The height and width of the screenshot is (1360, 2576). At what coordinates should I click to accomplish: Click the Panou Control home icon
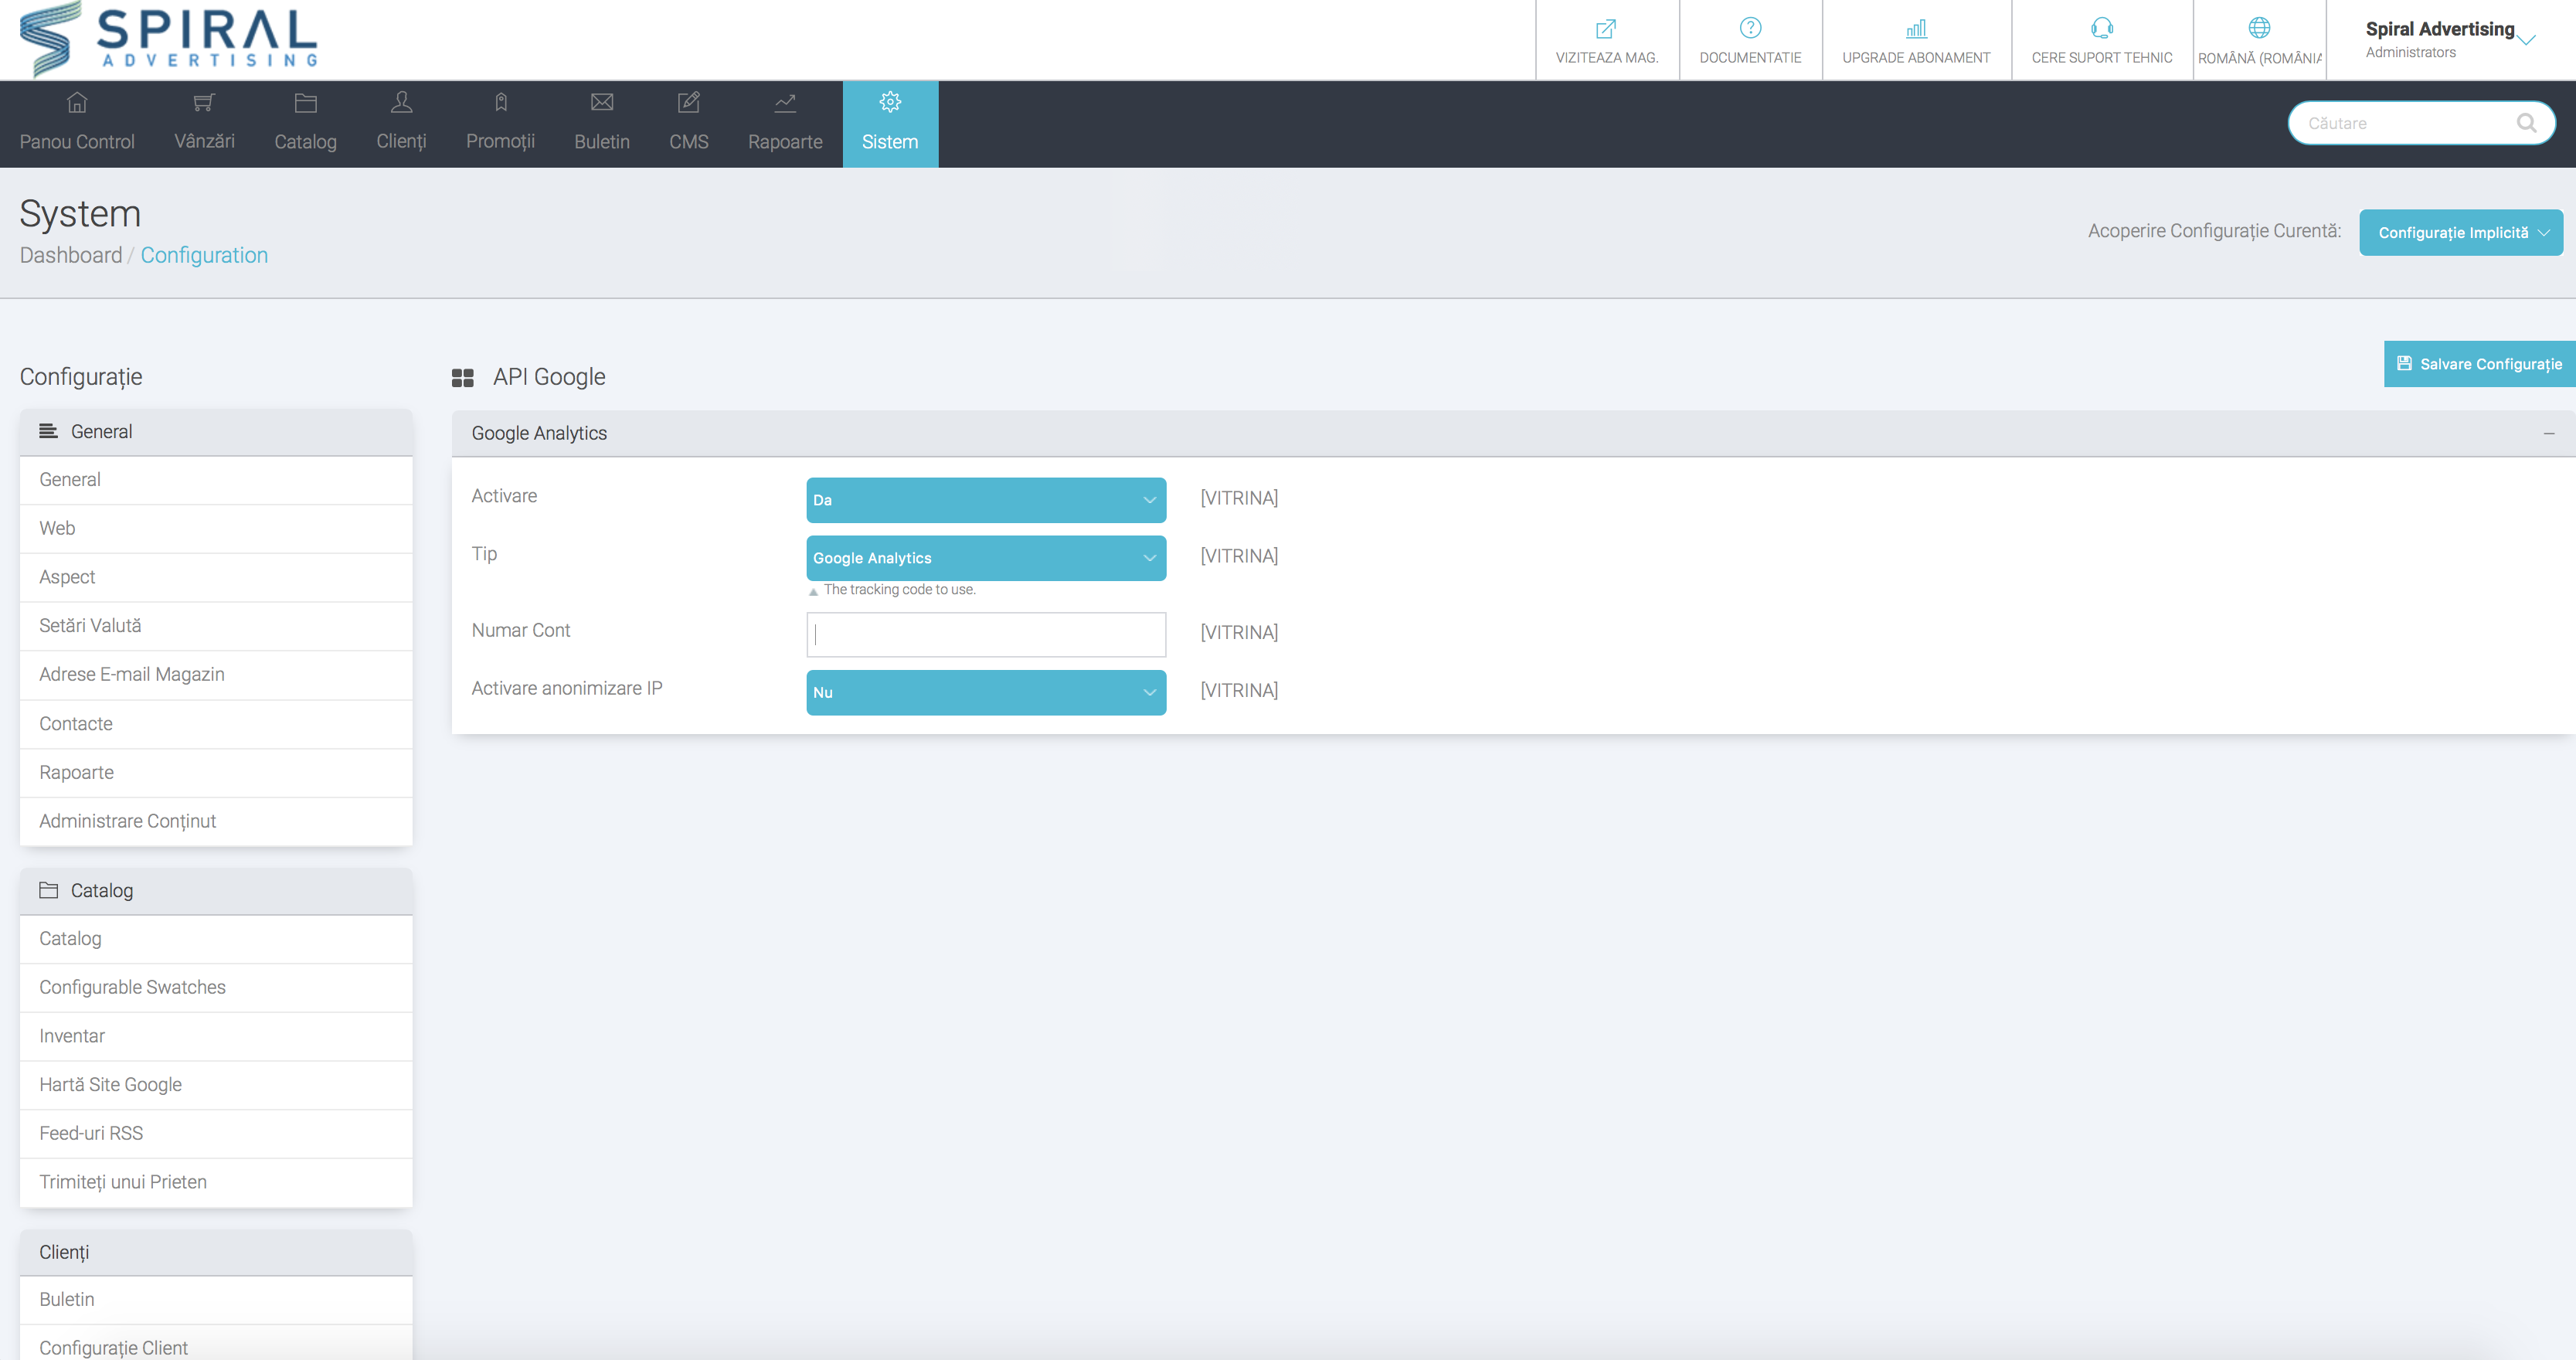(x=77, y=102)
